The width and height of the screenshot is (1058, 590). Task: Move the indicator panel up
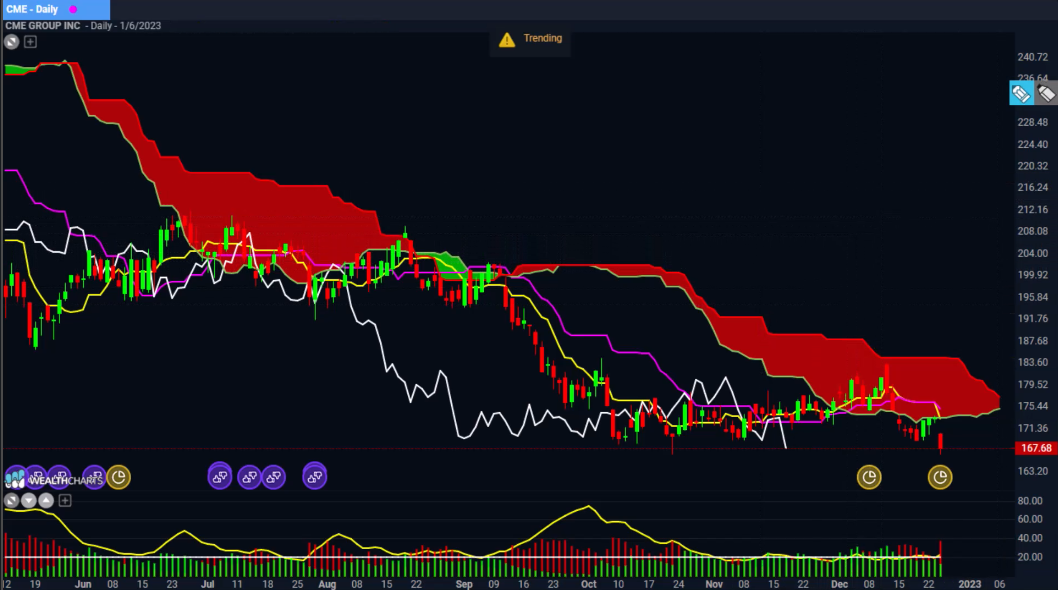tap(46, 500)
